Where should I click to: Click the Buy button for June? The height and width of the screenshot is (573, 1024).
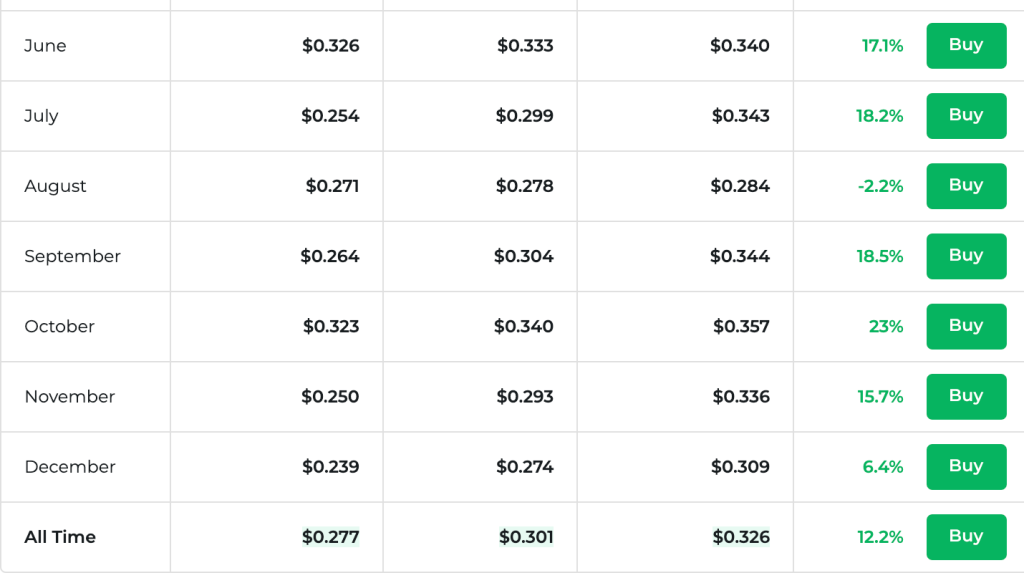coord(966,46)
